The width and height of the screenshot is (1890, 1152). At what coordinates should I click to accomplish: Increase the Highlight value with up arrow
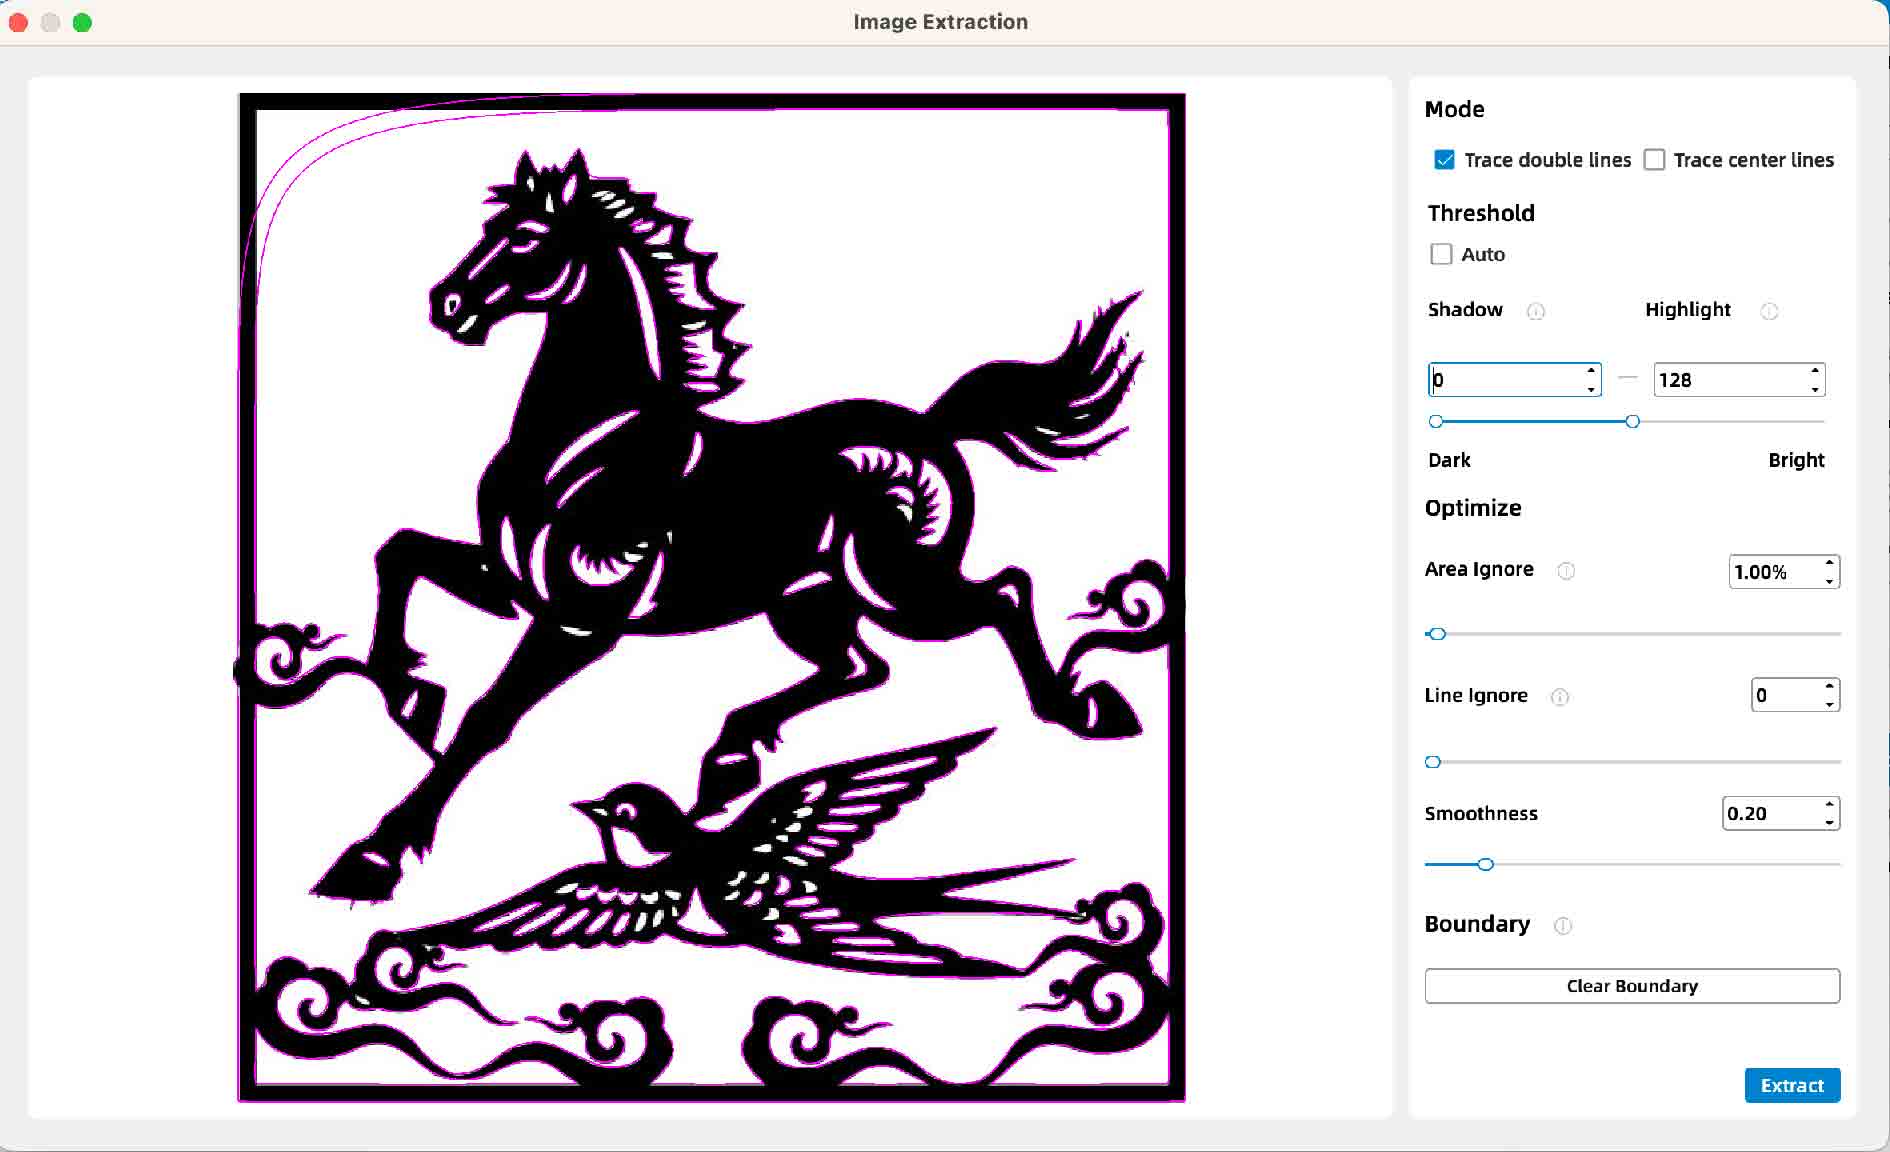(x=1814, y=371)
